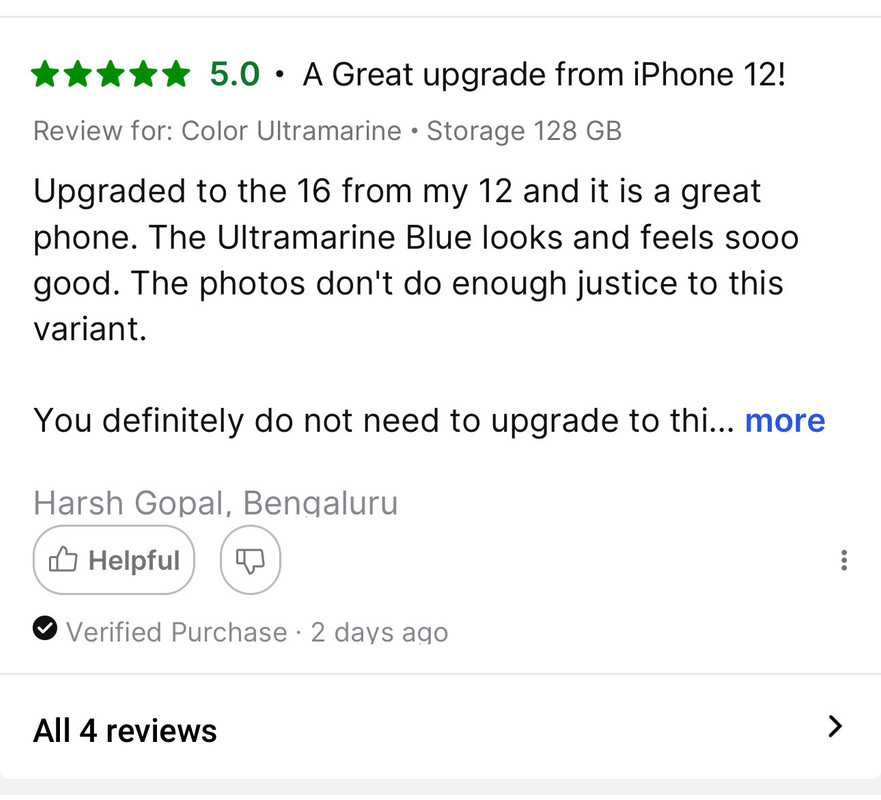Click the 'Verified Purchase' label text
This screenshot has height=800, width=881.
[x=177, y=632]
